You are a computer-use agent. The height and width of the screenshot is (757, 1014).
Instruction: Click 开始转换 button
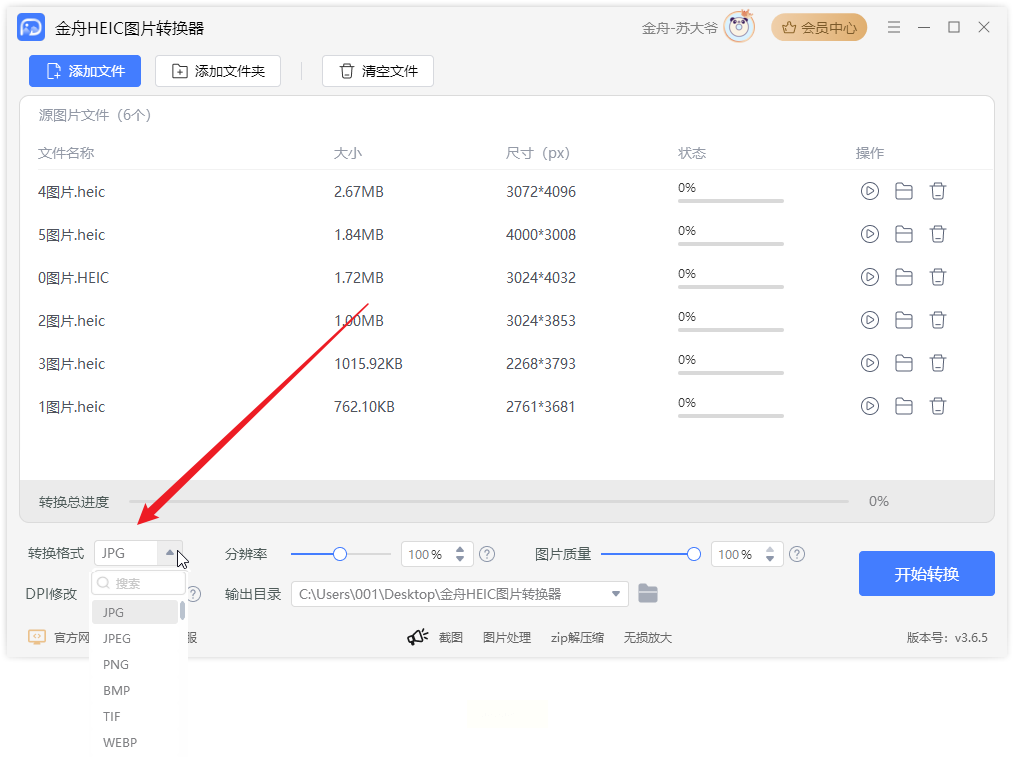click(926, 573)
